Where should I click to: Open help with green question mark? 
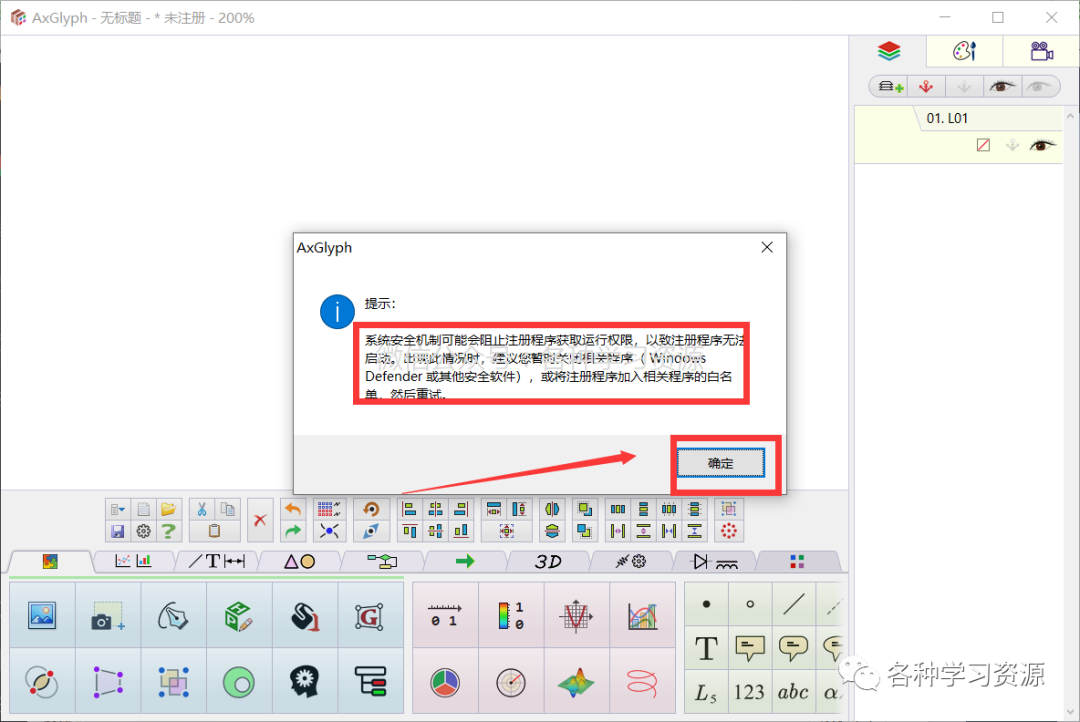(x=168, y=531)
